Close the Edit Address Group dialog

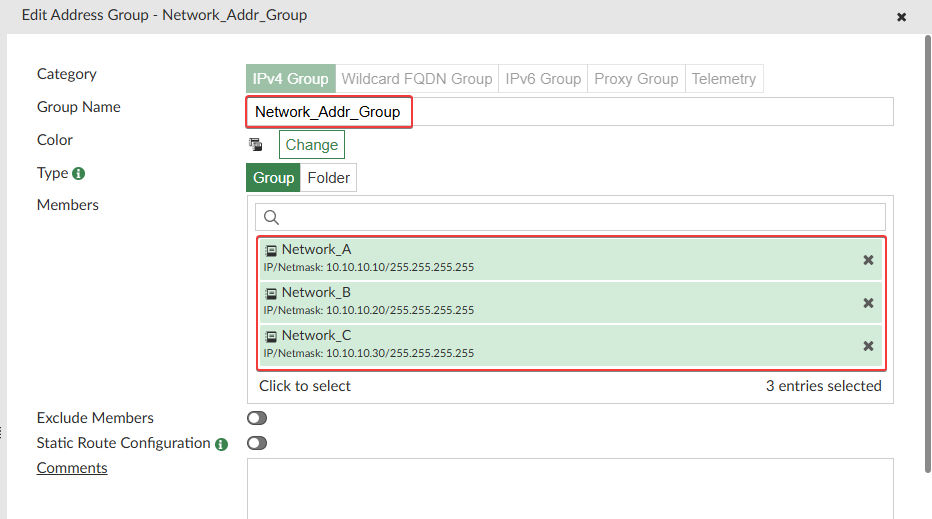901,17
